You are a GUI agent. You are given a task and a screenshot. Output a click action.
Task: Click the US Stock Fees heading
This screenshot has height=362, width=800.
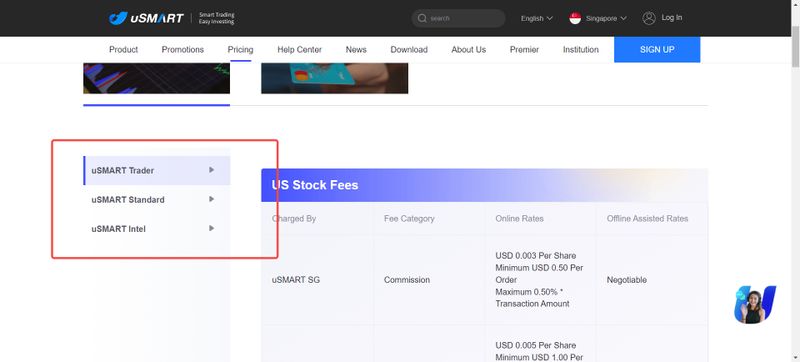315,185
